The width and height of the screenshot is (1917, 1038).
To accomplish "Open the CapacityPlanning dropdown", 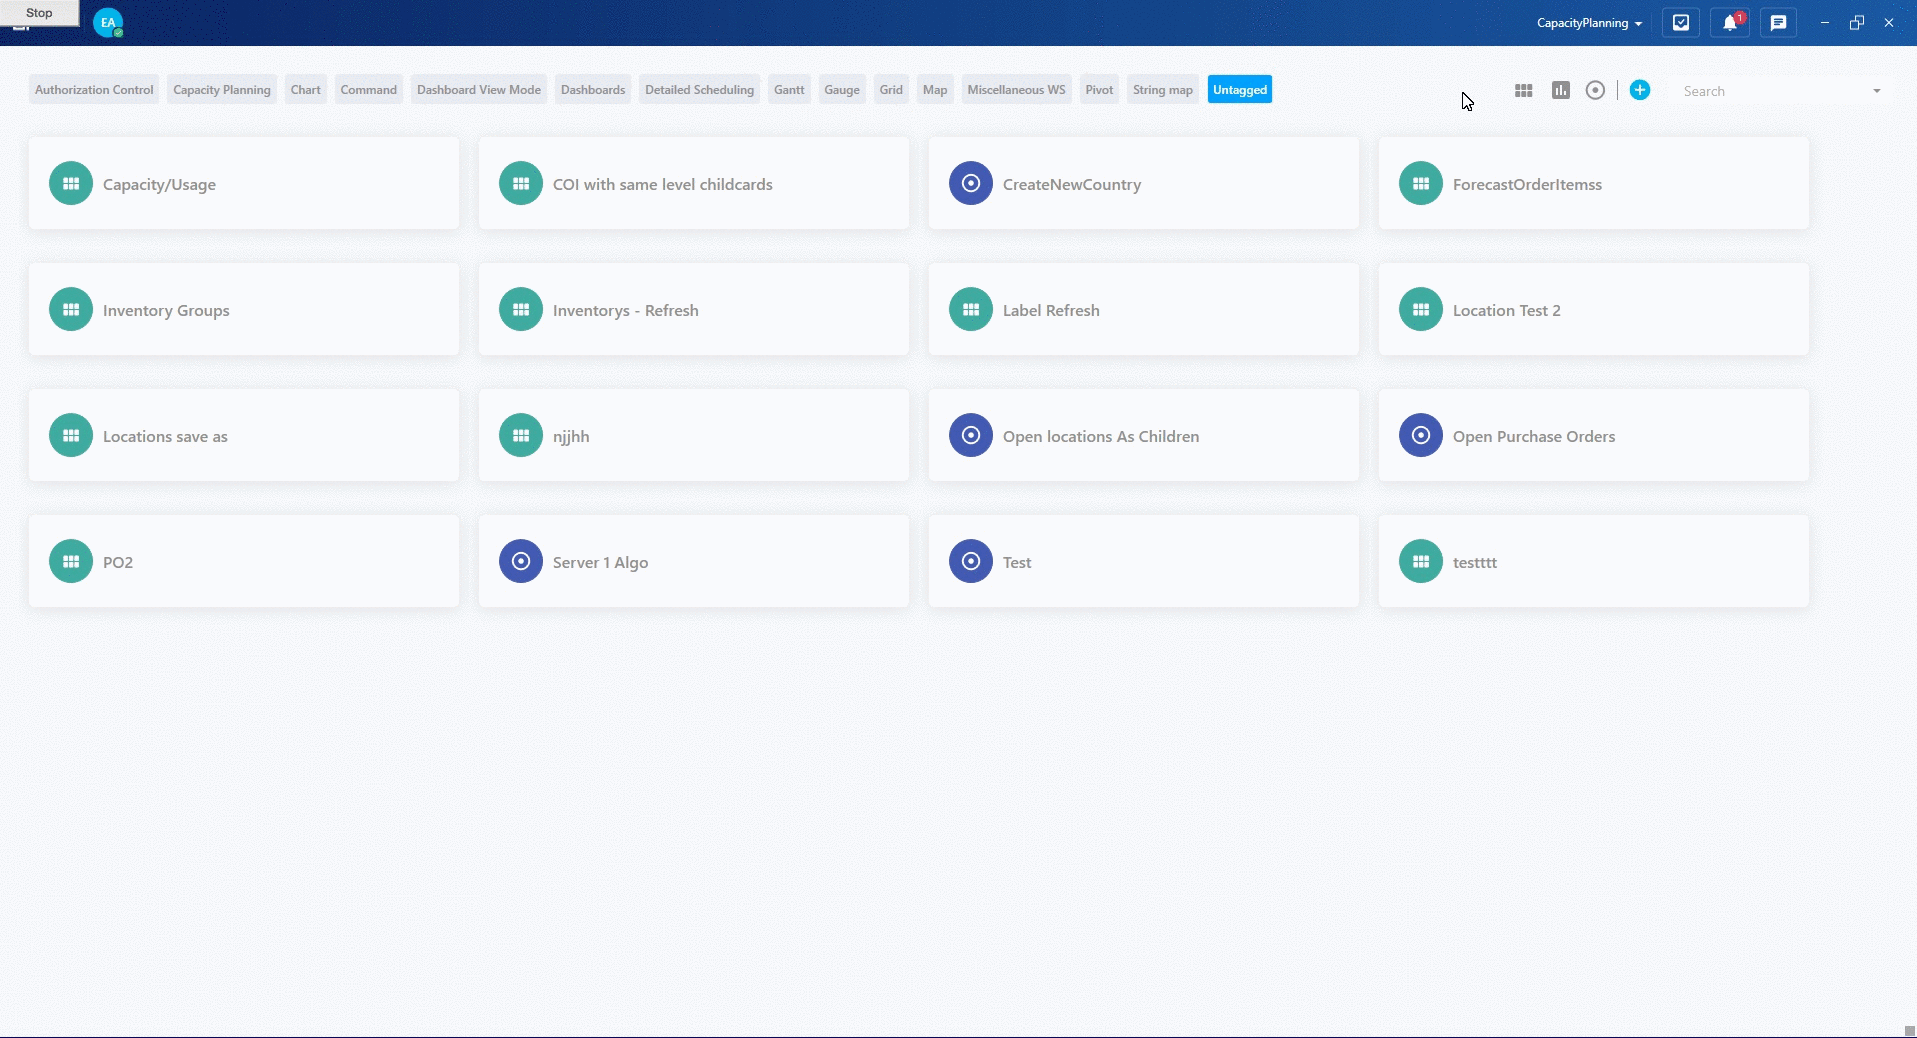I will (1588, 22).
